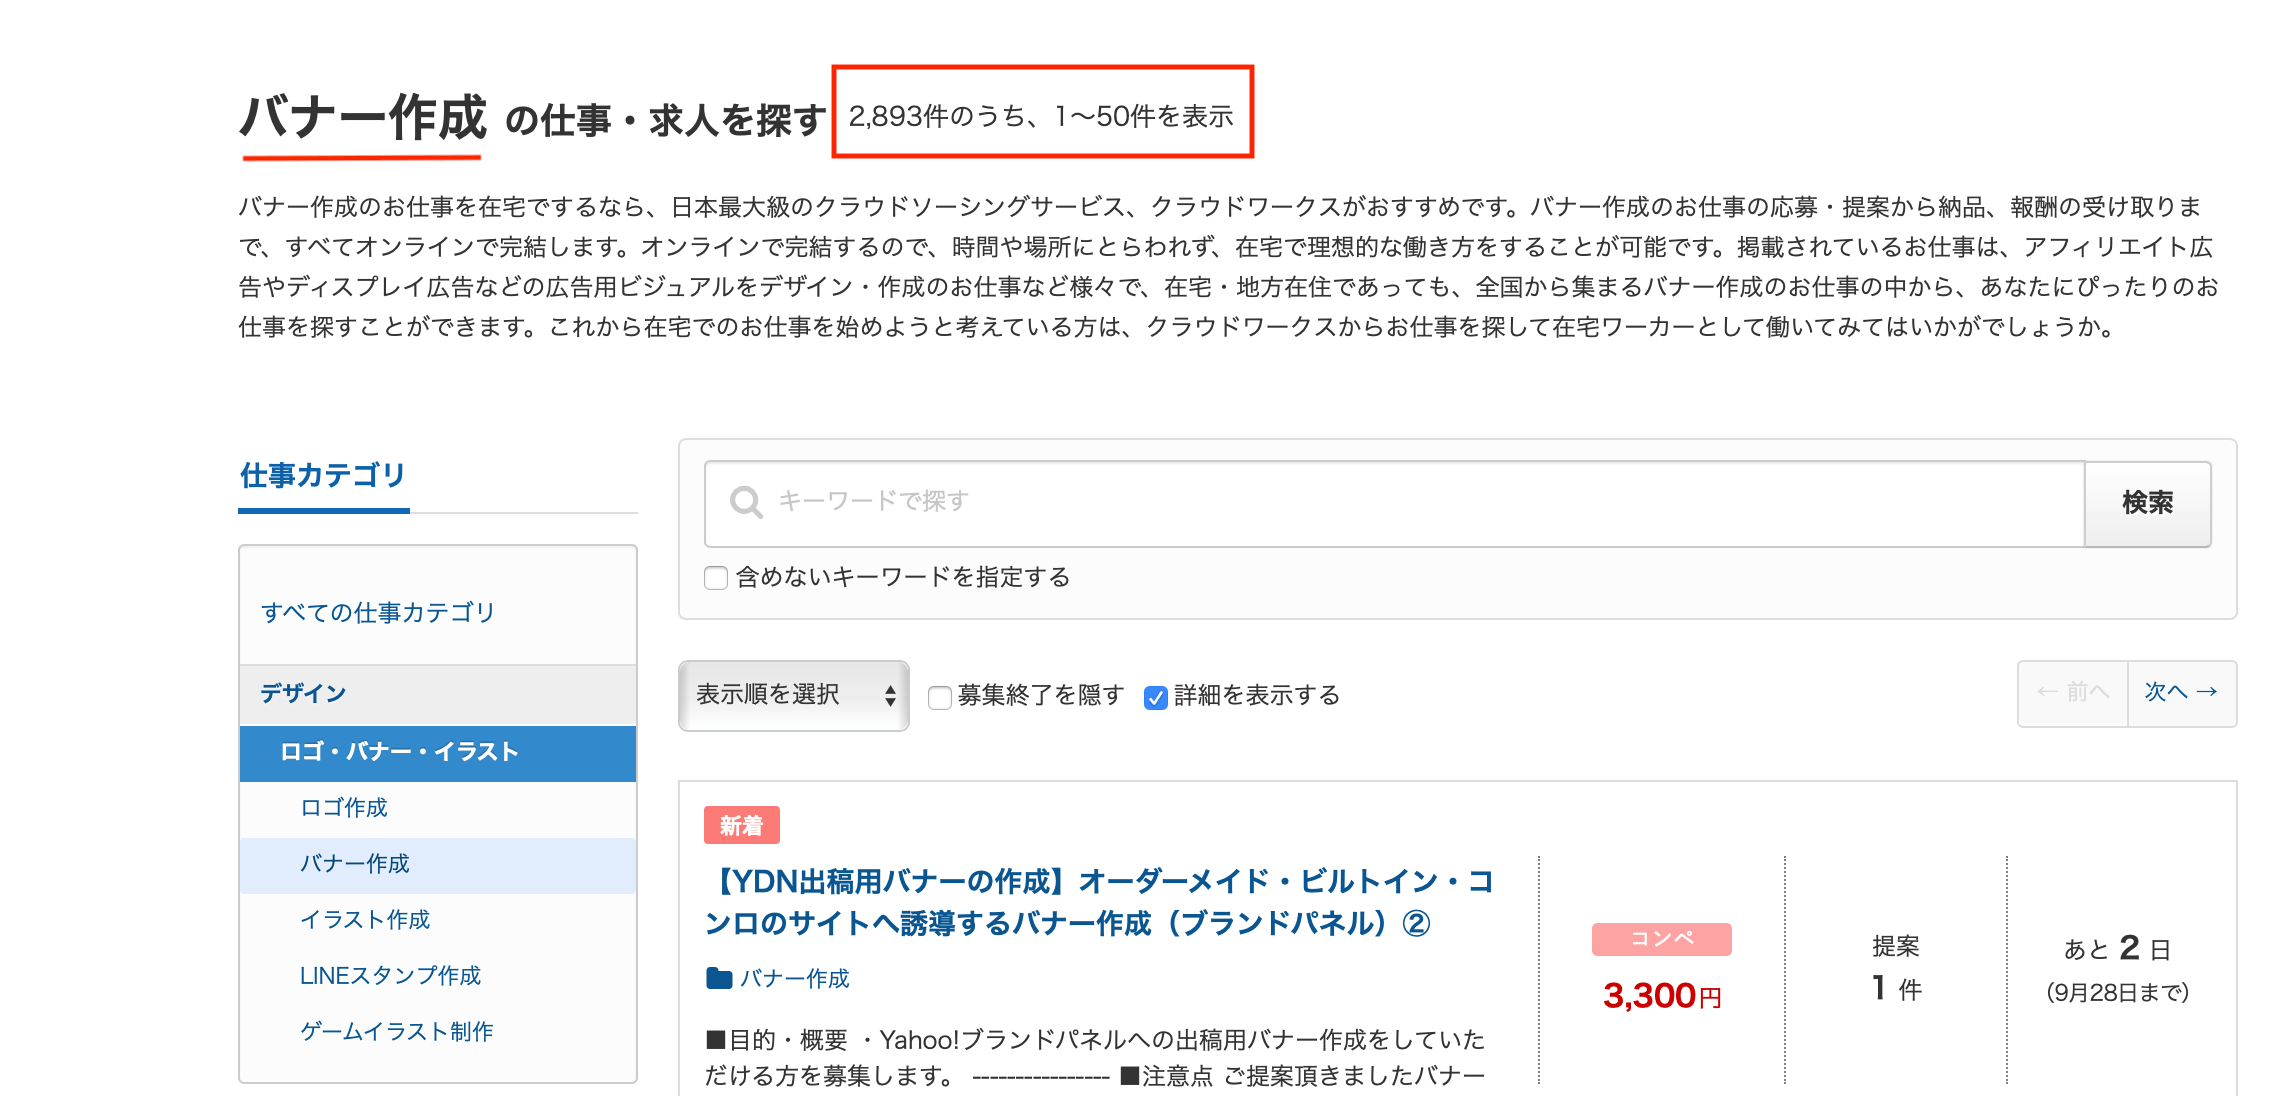Image resolution: width=2280 pixels, height=1096 pixels.
Task: Click the 新着 badge on job listing
Action: (x=741, y=825)
